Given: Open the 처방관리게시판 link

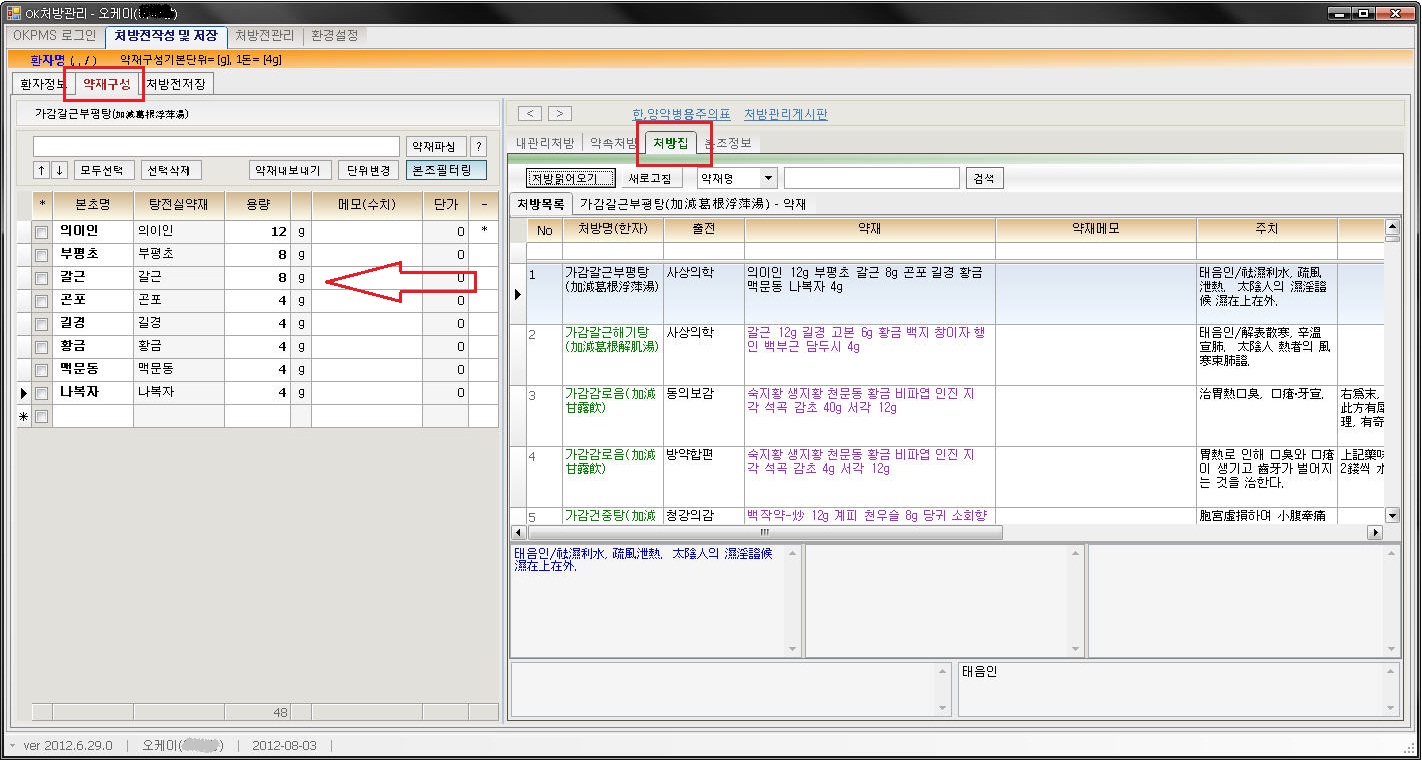Looking at the screenshot, I should (786, 115).
